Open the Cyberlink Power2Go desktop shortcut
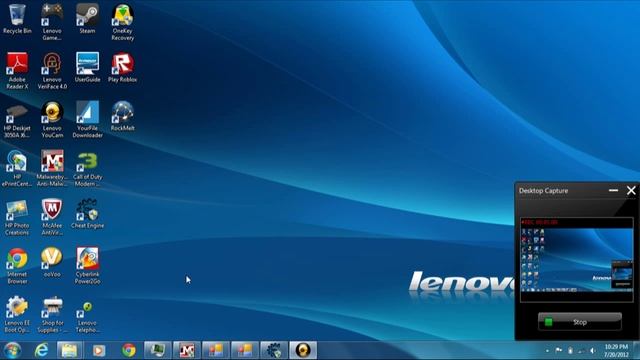640x360 pixels. tap(87, 265)
